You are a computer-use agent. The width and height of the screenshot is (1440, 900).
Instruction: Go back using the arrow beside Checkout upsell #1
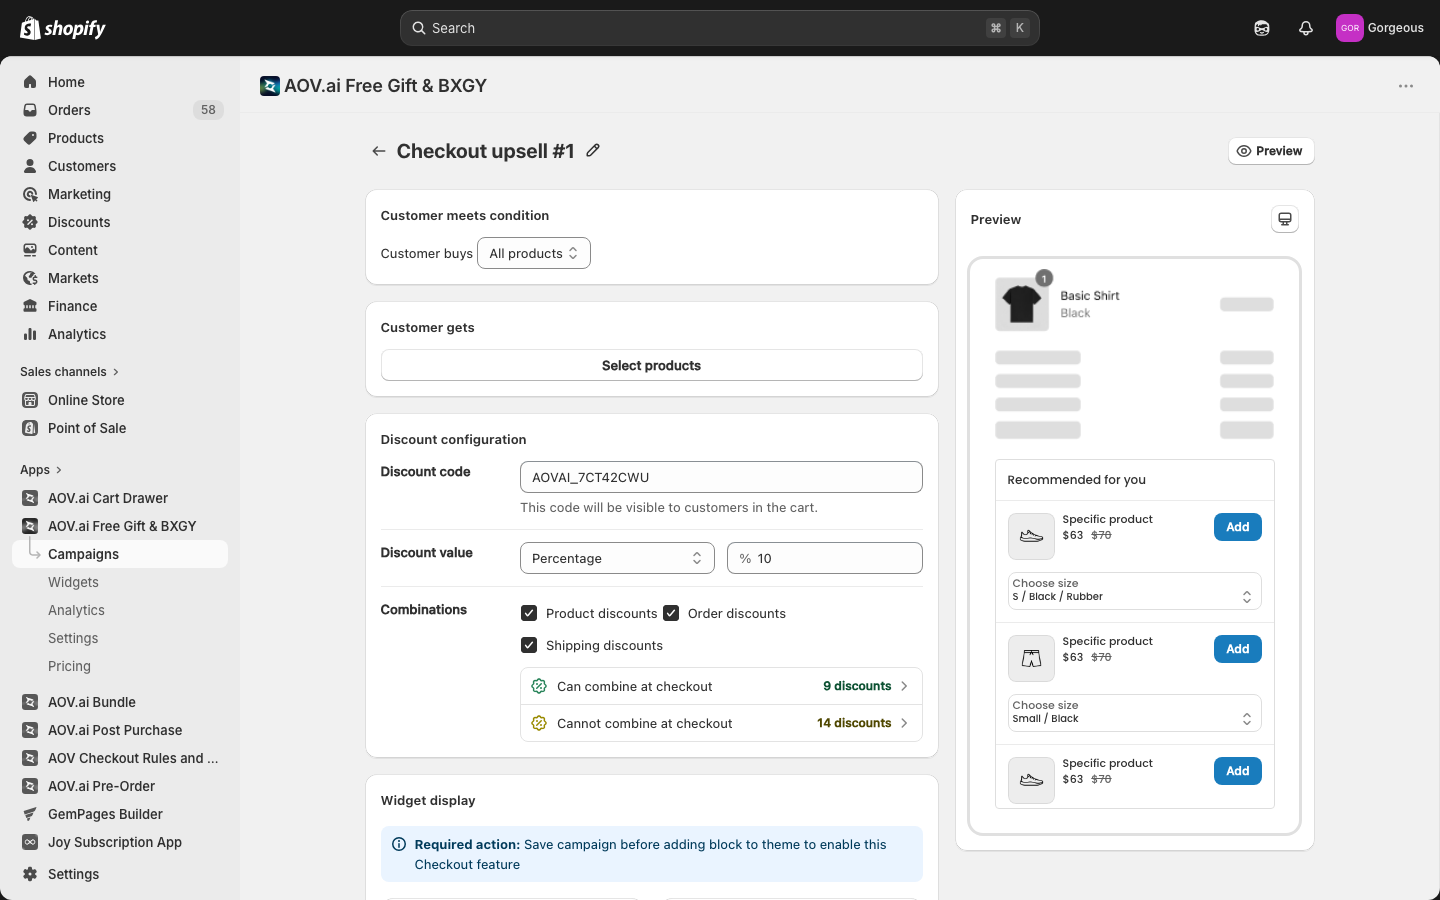coord(378,151)
